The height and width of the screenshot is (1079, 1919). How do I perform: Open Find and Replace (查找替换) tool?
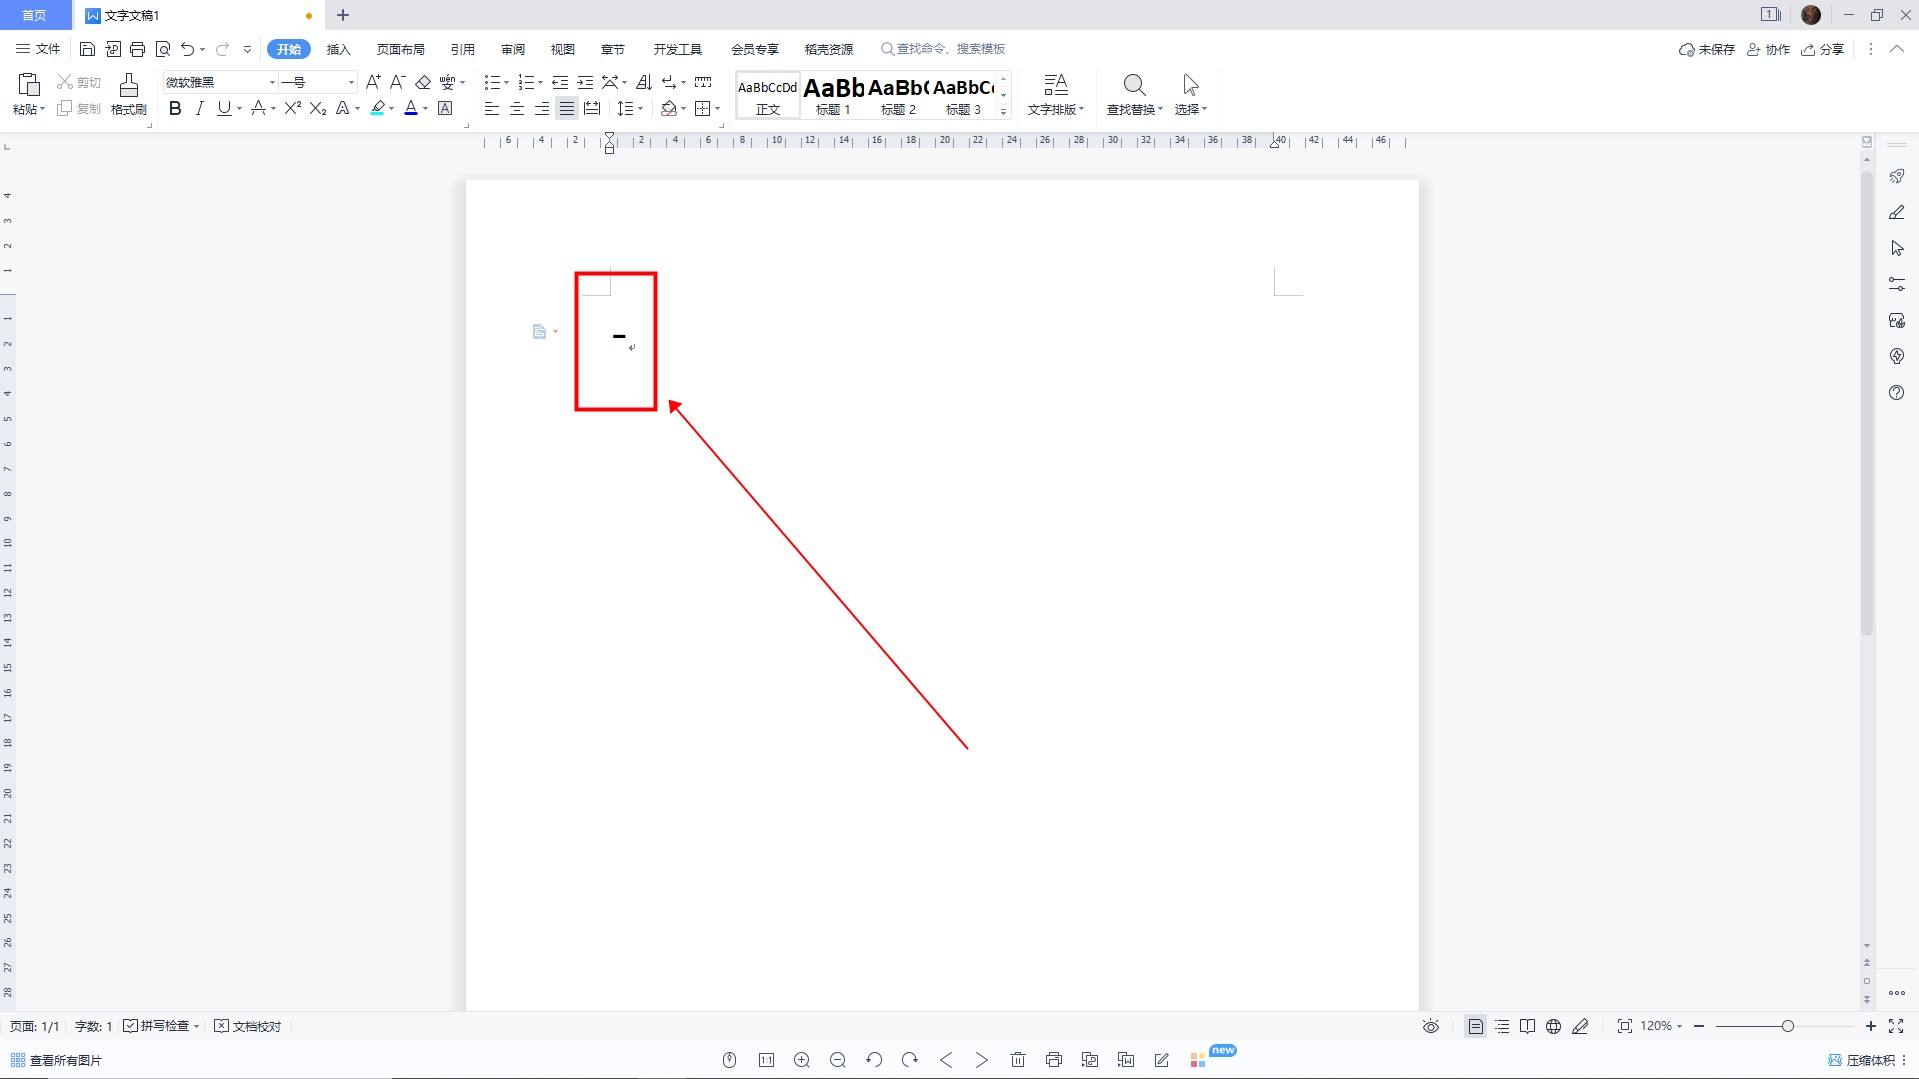(1134, 94)
